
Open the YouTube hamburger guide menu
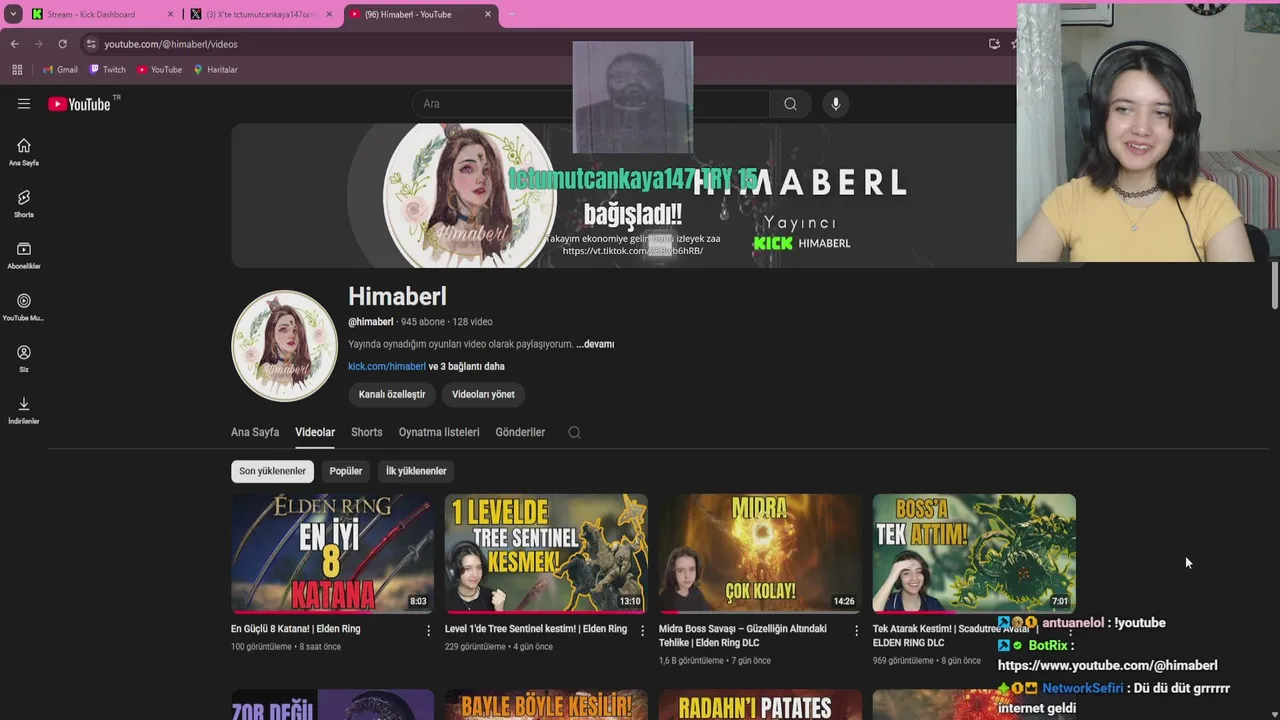(x=24, y=104)
